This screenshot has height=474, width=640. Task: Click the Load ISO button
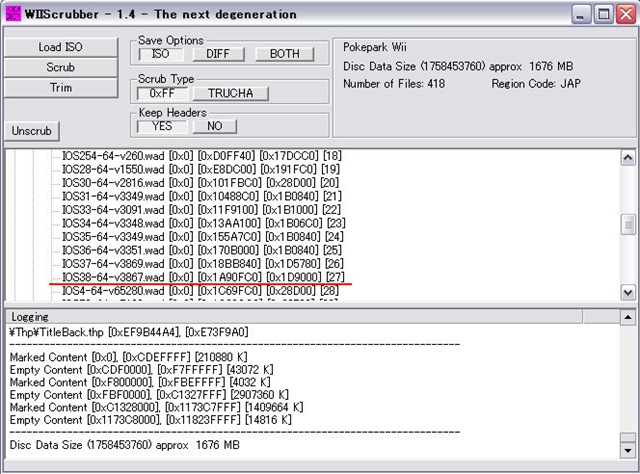coord(61,47)
